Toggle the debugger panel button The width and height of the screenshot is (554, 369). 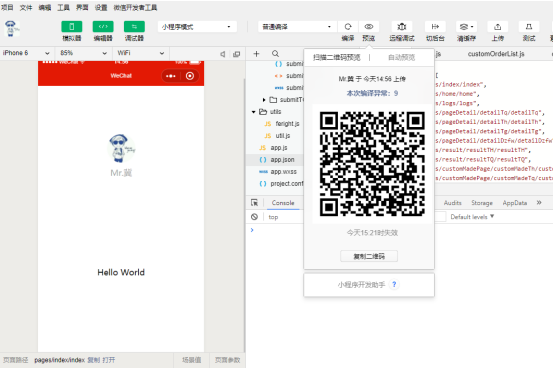tap(134, 27)
